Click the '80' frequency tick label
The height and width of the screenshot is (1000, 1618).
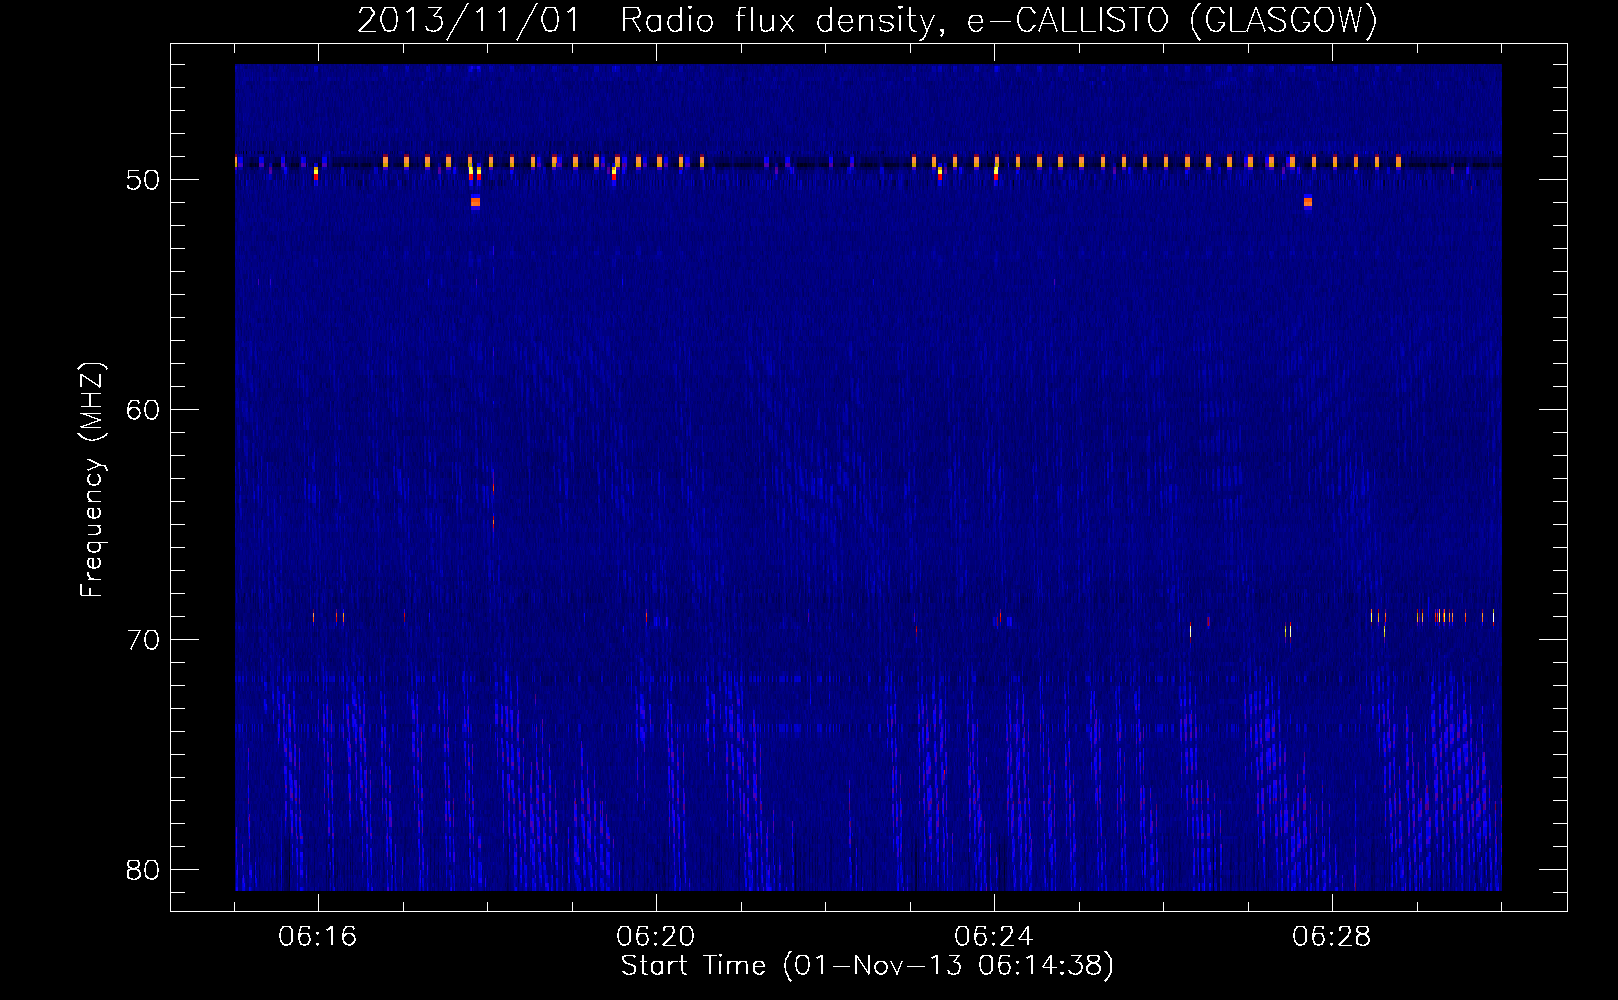click(x=143, y=870)
